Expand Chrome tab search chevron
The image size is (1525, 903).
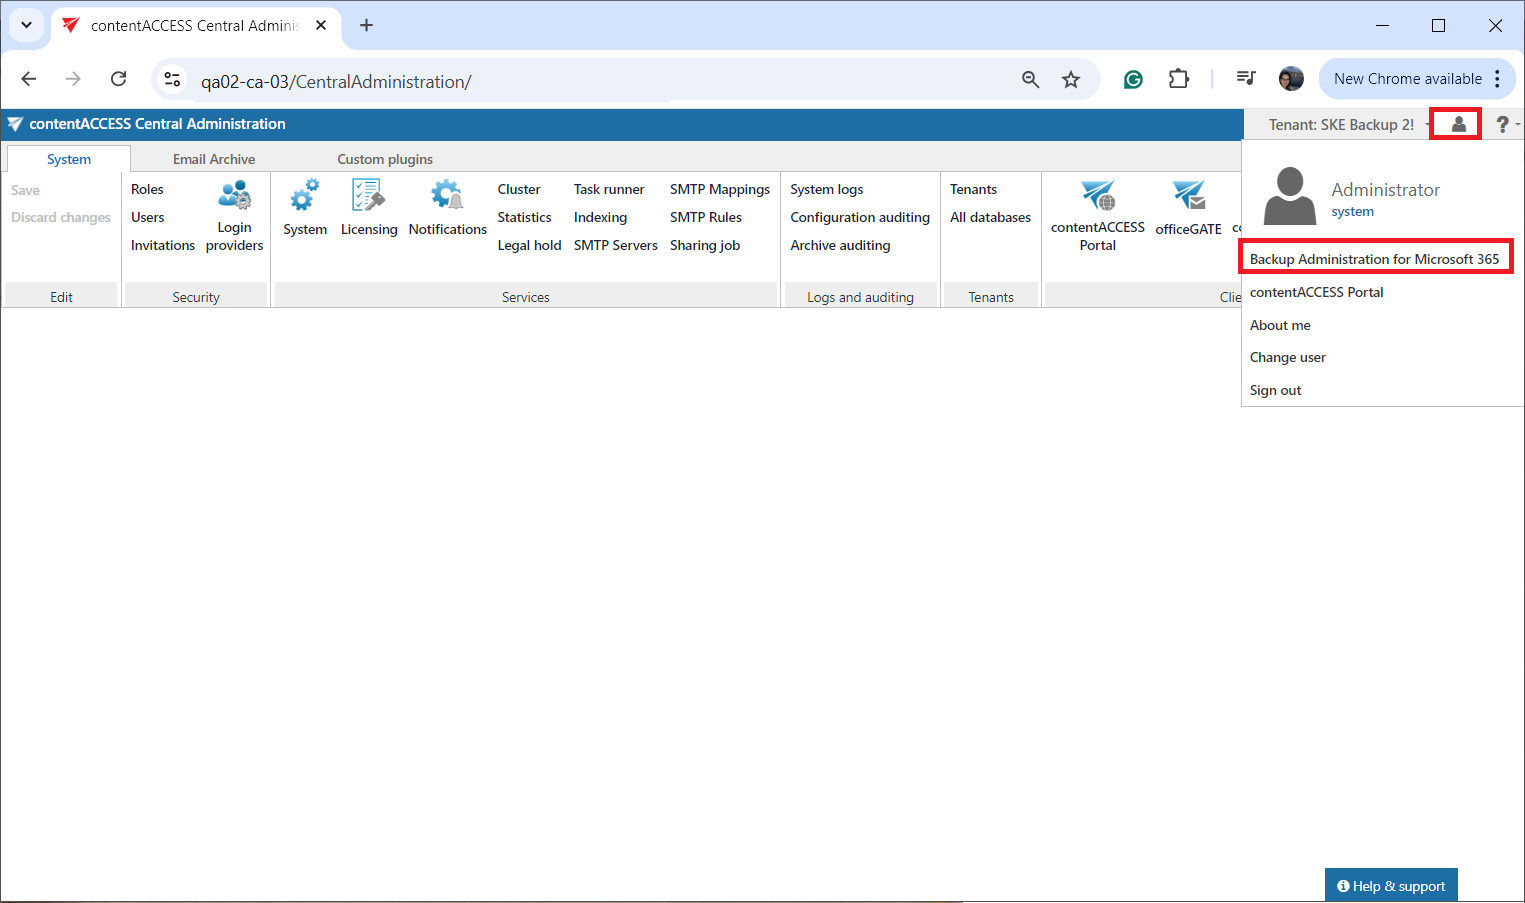pyautogui.click(x=26, y=25)
